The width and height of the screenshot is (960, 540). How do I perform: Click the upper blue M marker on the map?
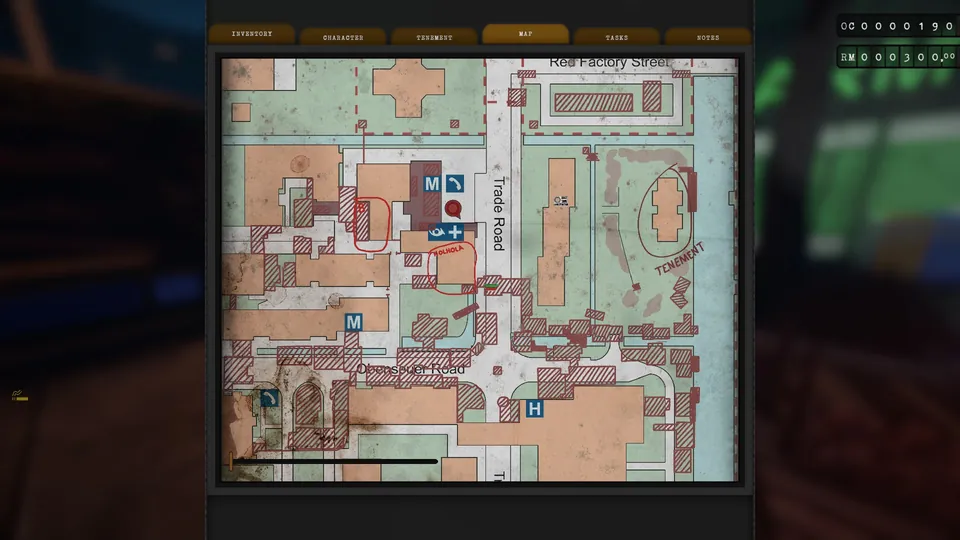tap(432, 184)
